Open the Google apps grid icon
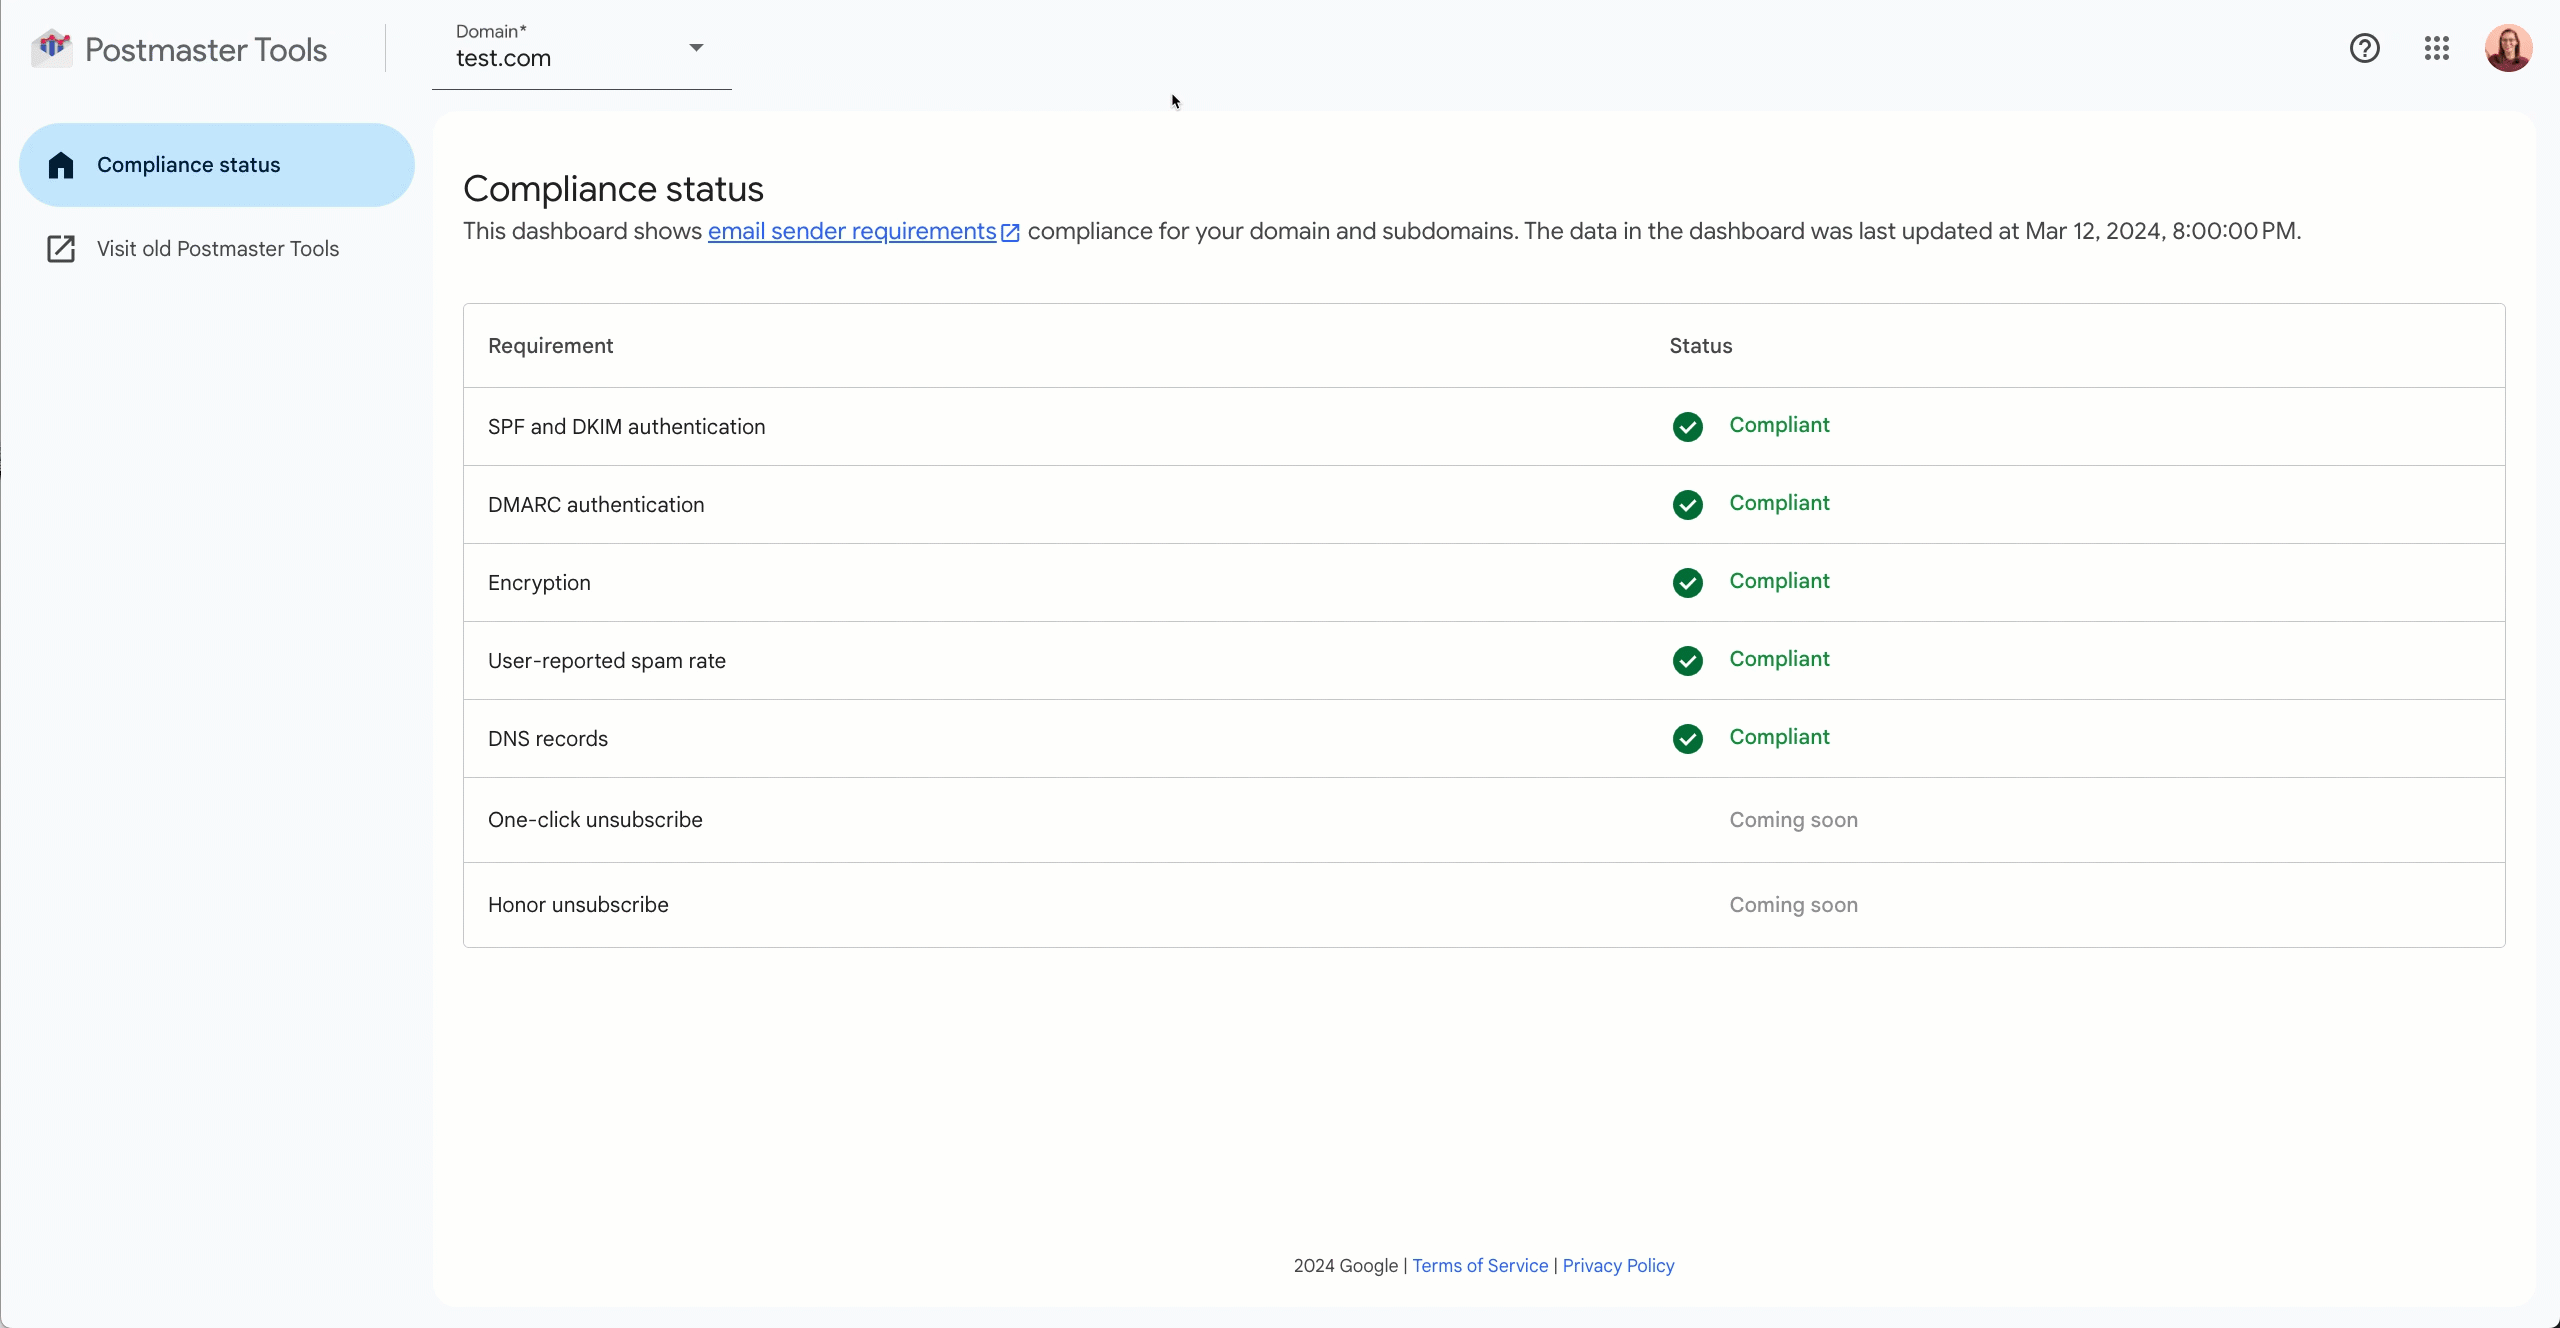Image resolution: width=2560 pixels, height=1328 pixels. pos(2436,48)
